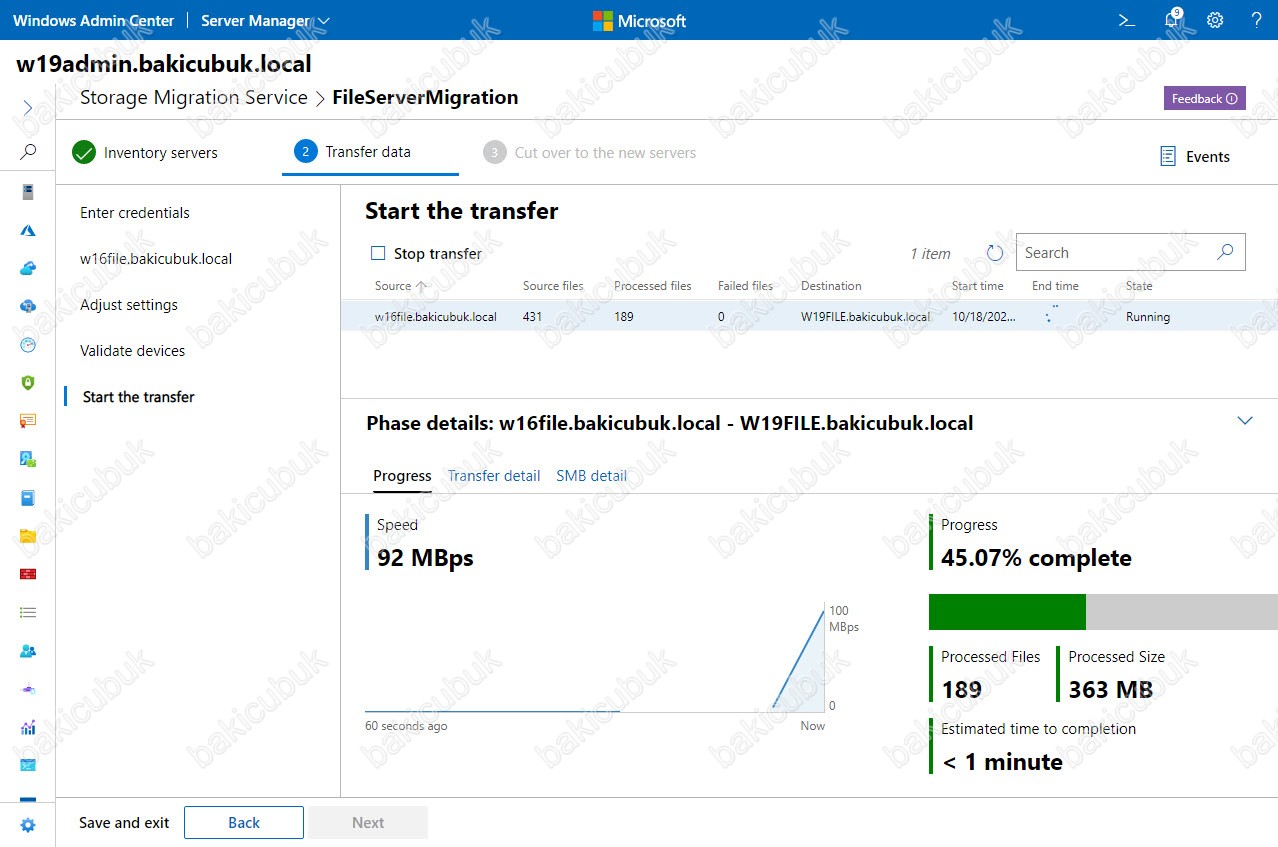Screen dimensions: 1278x847
Task: Click the W19FILE.bakicubuk.local destination cell
Action: pos(865,316)
